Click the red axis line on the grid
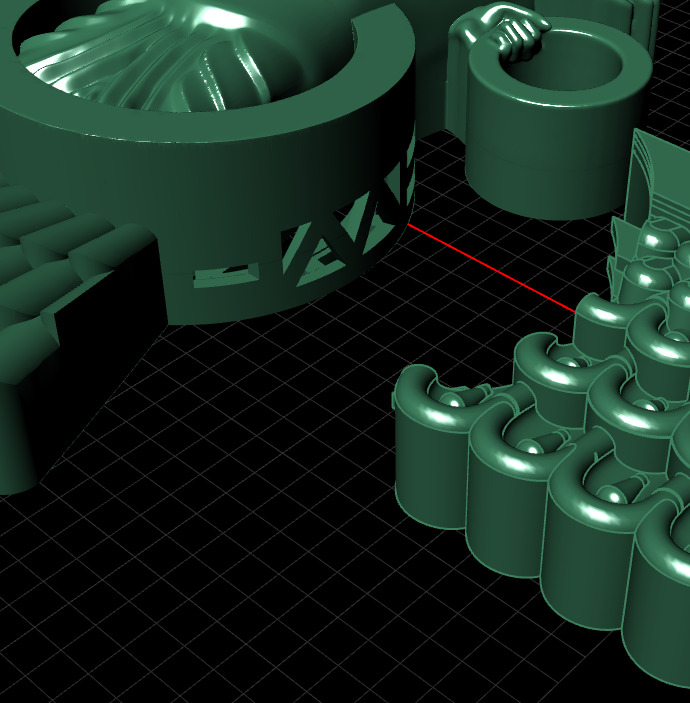The height and width of the screenshot is (703, 690). click(x=491, y=268)
